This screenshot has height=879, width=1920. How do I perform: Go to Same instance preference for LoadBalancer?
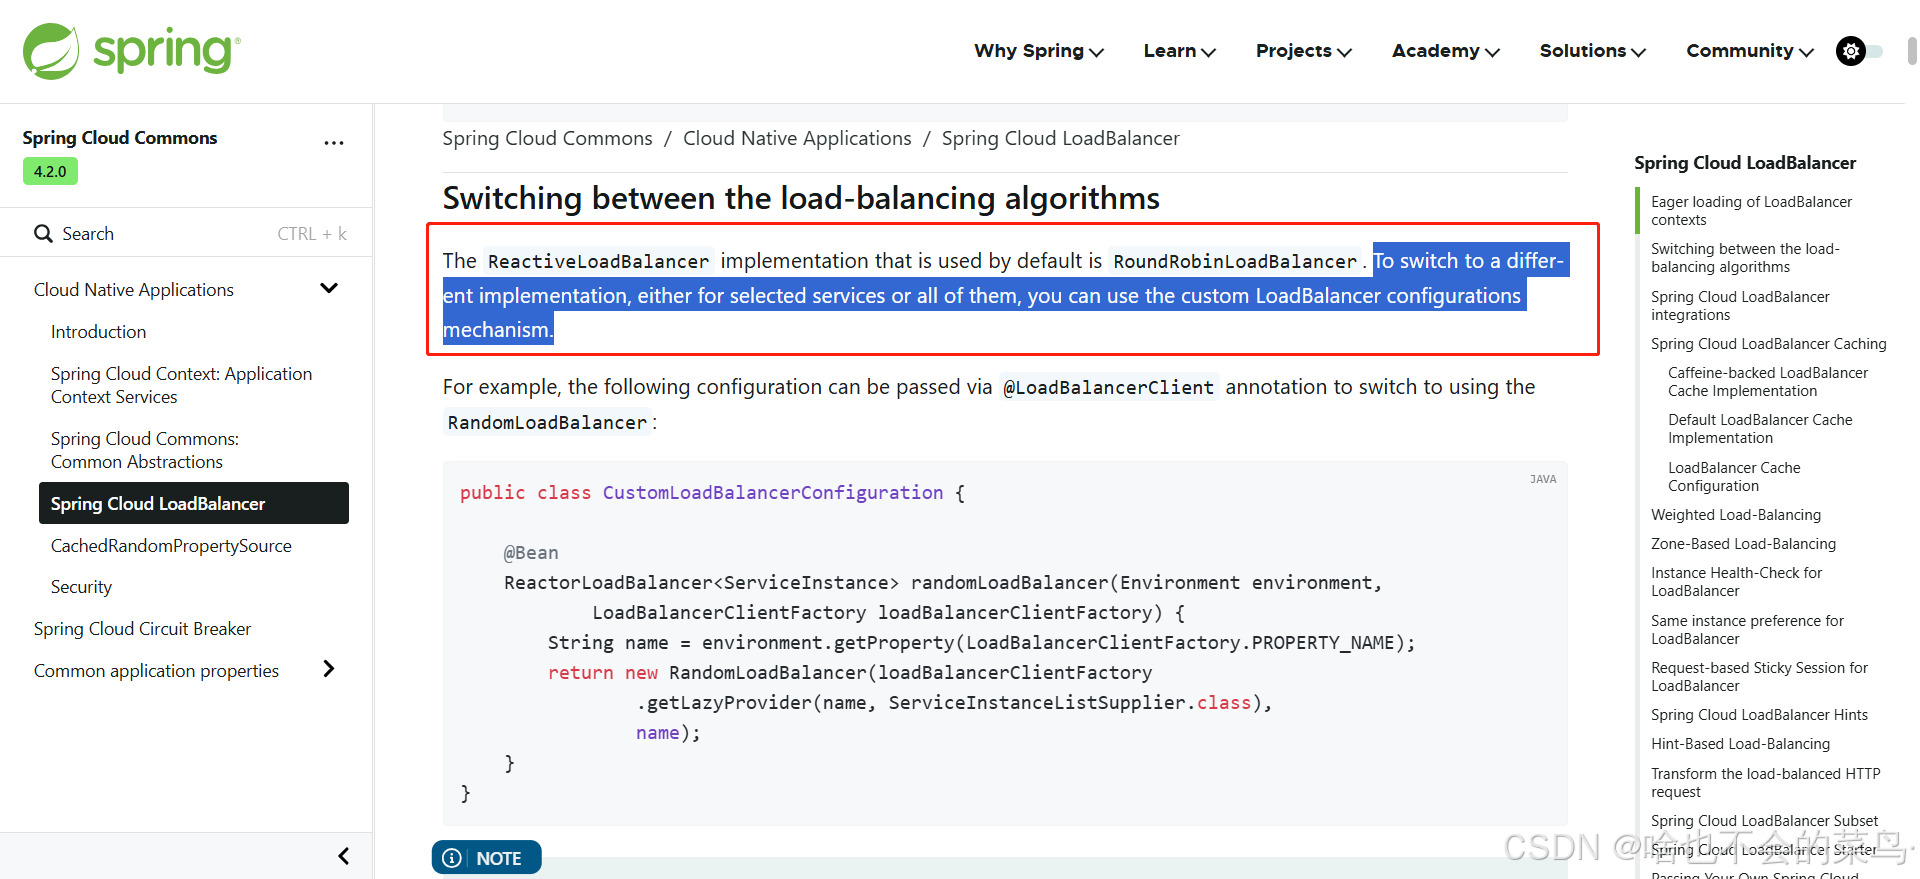[x=1747, y=630]
